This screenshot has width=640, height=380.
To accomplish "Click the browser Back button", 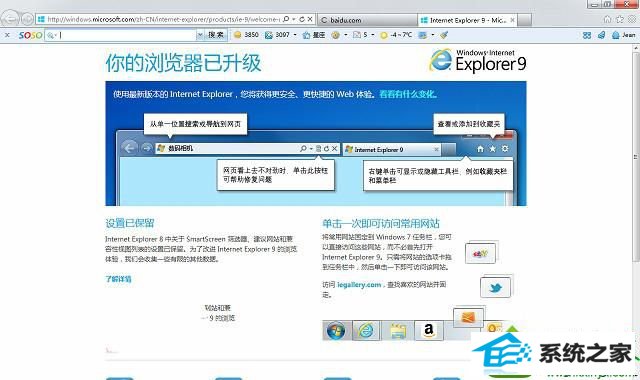I will pos(9,19).
